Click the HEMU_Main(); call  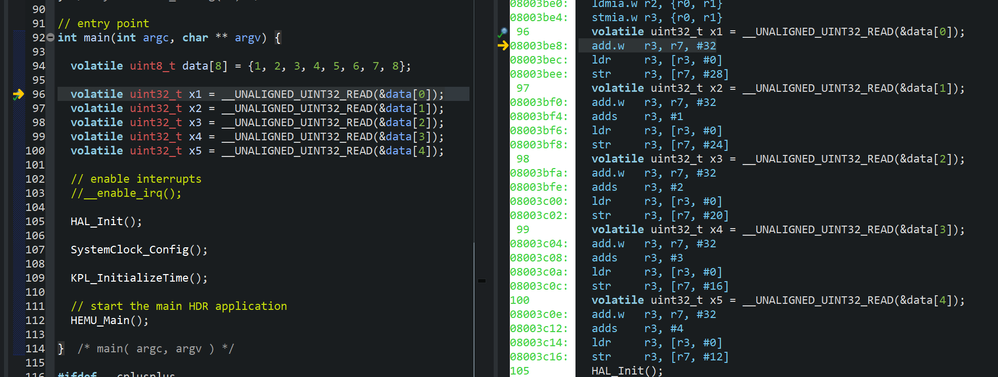coord(109,320)
